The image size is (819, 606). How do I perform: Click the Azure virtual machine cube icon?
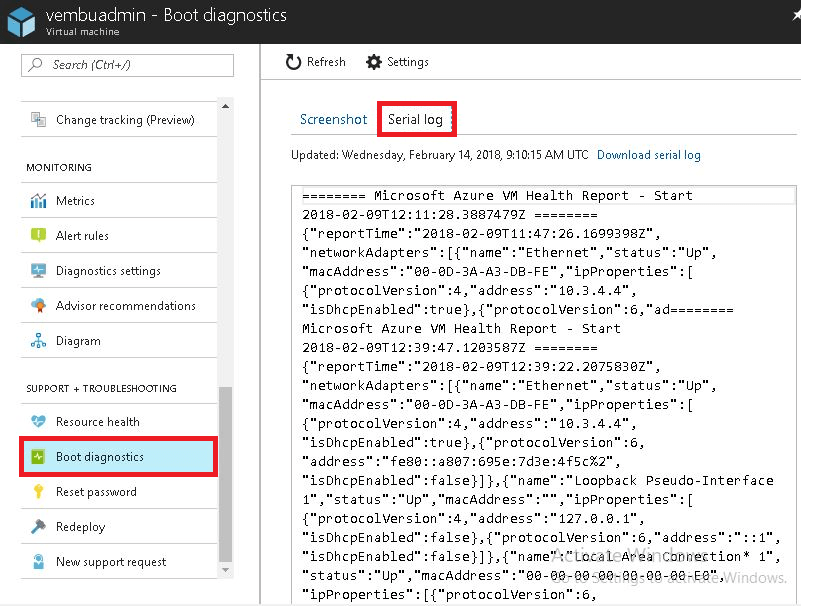pyautogui.click(x=21, y=22)
